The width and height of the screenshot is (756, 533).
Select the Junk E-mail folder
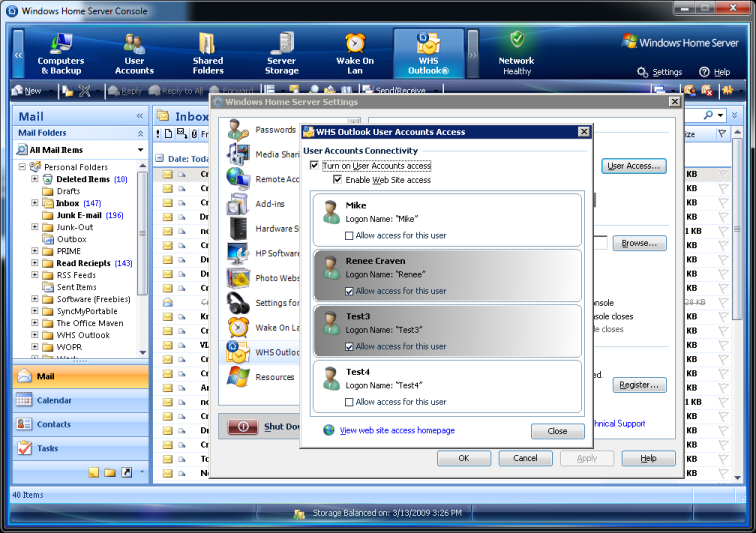click(x=79, y=215)
